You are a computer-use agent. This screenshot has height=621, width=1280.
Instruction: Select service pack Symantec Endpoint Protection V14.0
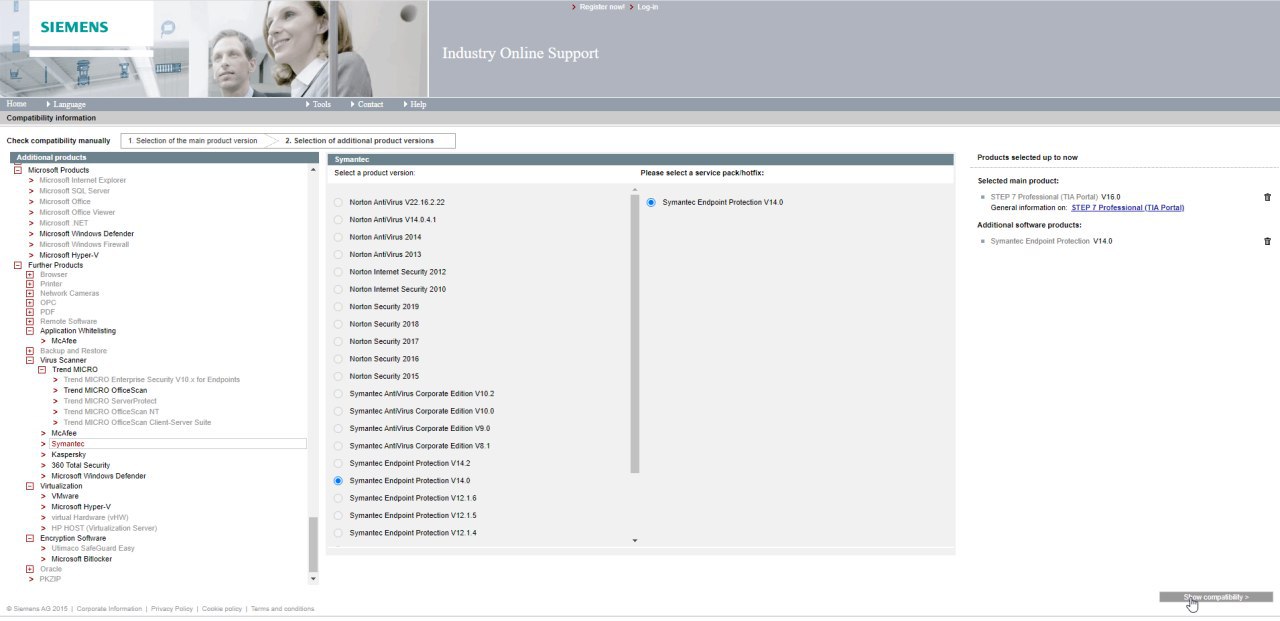(x=651, y=202)
